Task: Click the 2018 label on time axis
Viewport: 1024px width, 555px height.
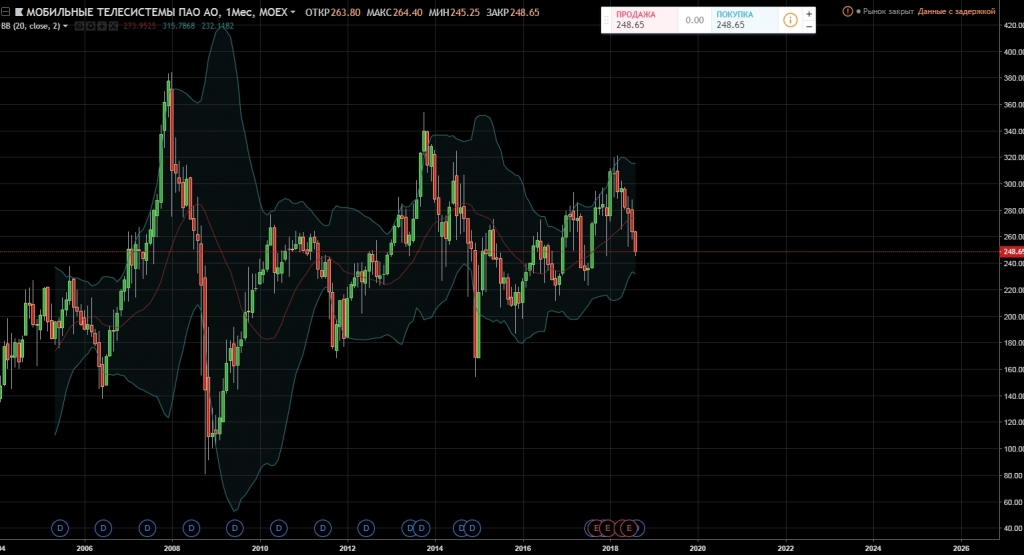Action: pyautogui.click(x=610, y=548)
